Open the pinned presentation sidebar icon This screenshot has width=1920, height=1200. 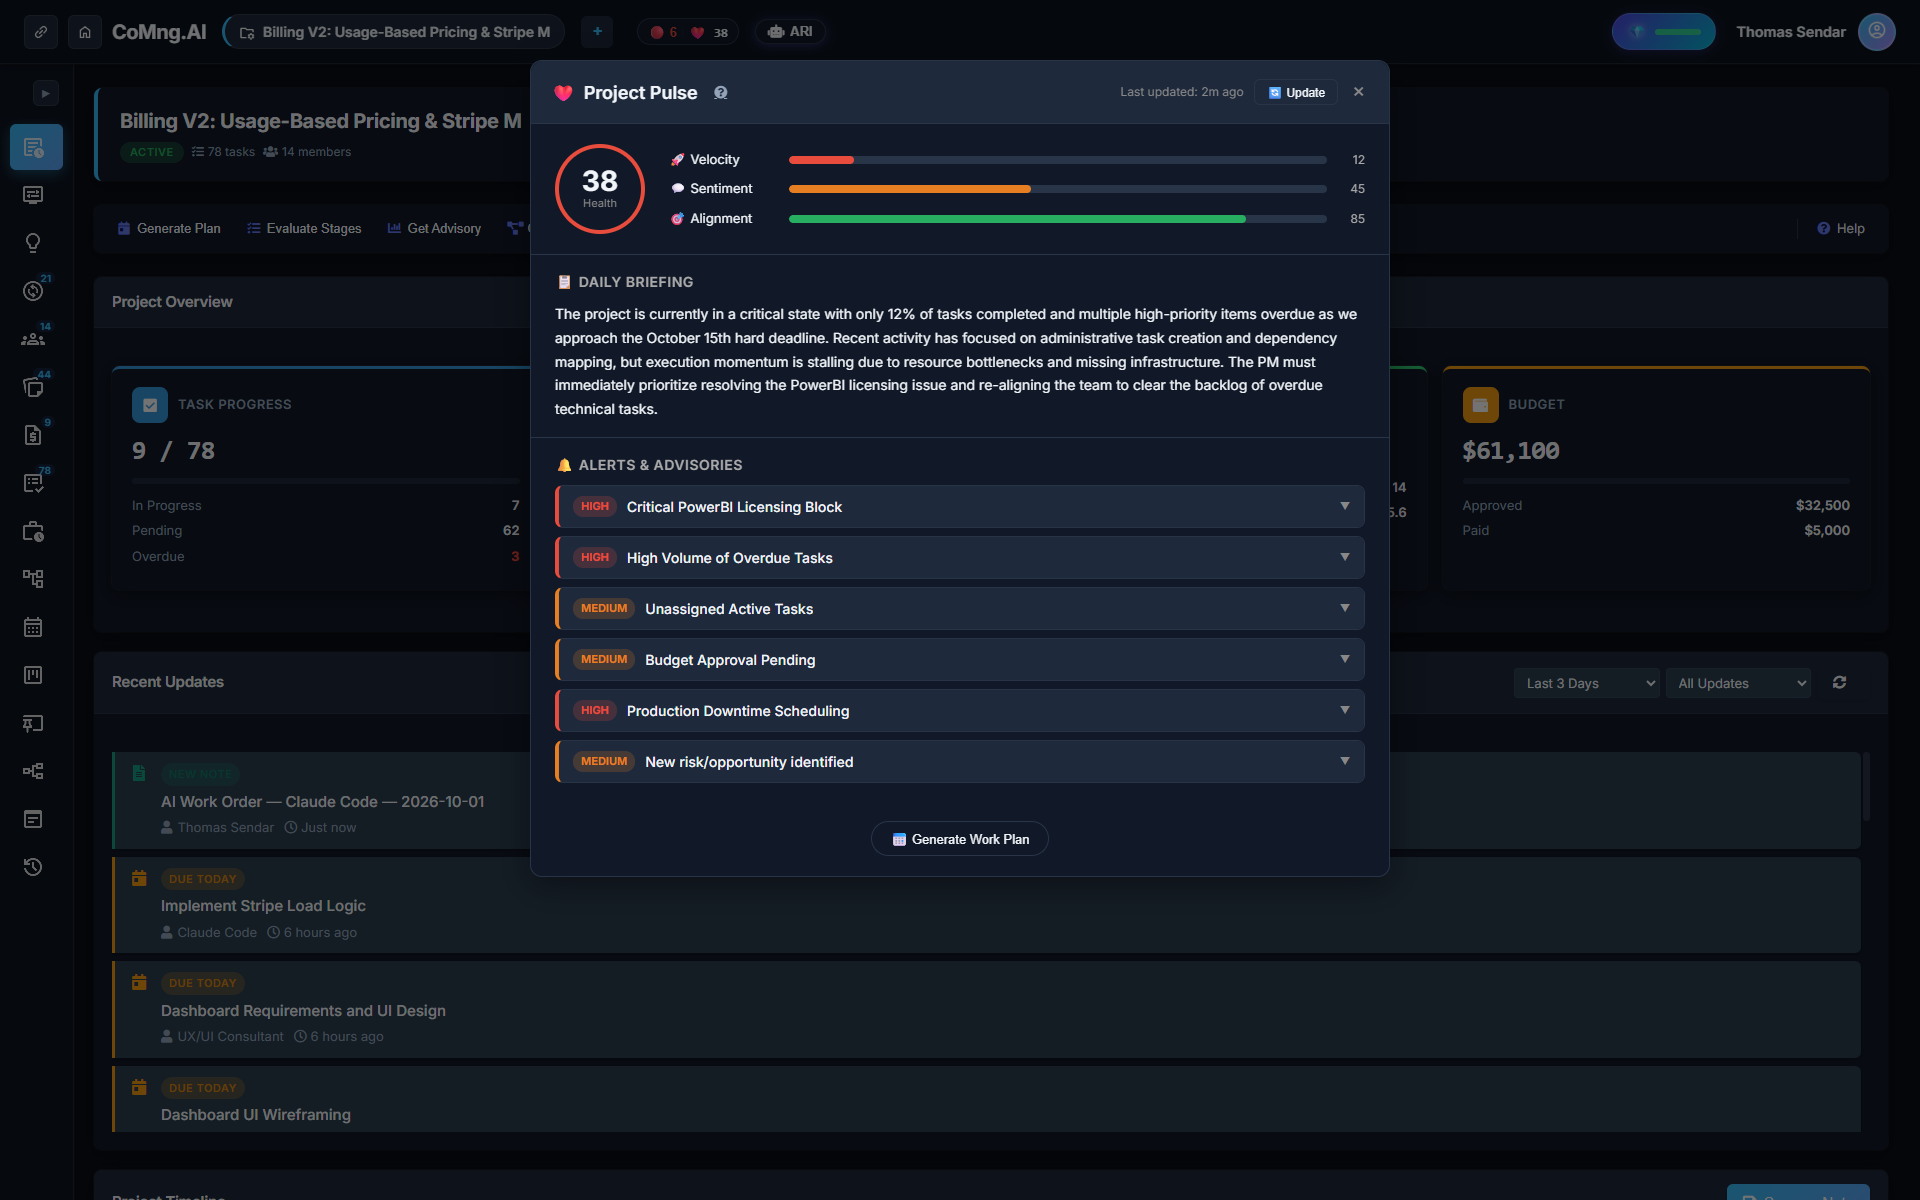33,723
